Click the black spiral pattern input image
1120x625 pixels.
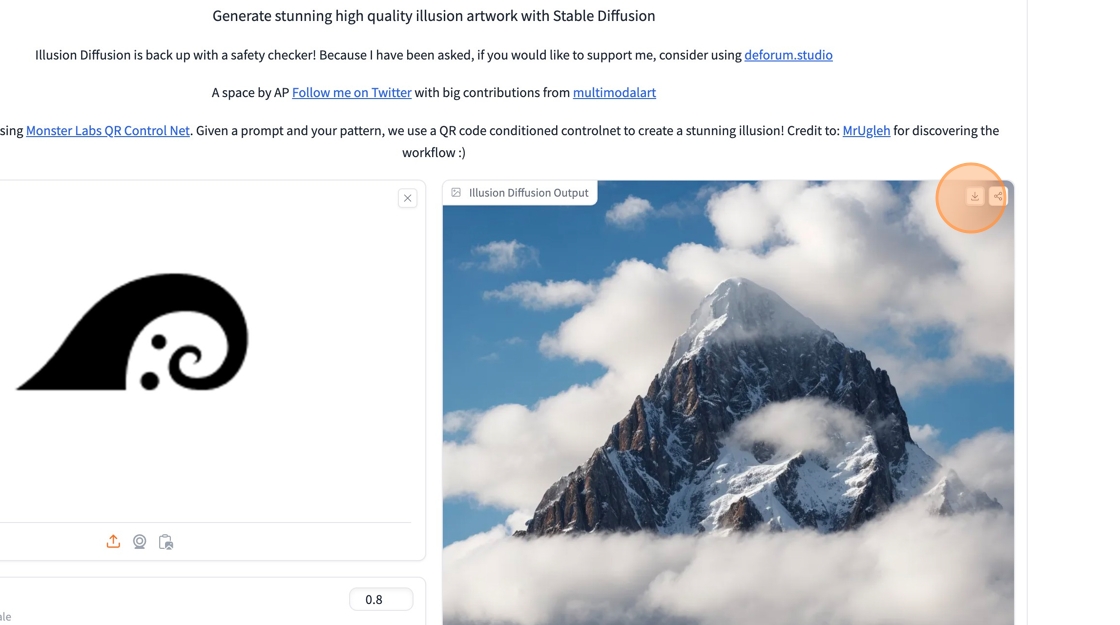coord(134,333)
